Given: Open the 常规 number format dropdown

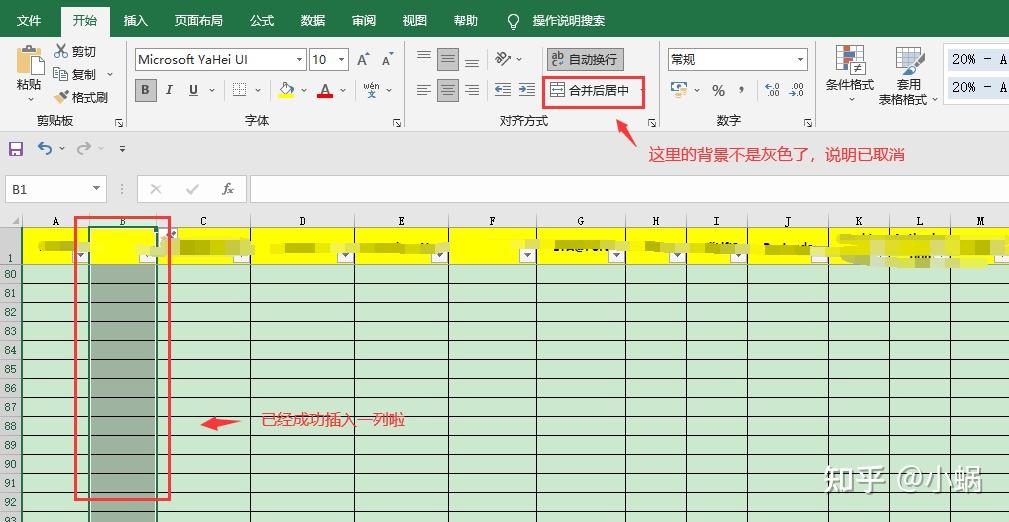Looking at the screenshot, I should coord(801,60).
